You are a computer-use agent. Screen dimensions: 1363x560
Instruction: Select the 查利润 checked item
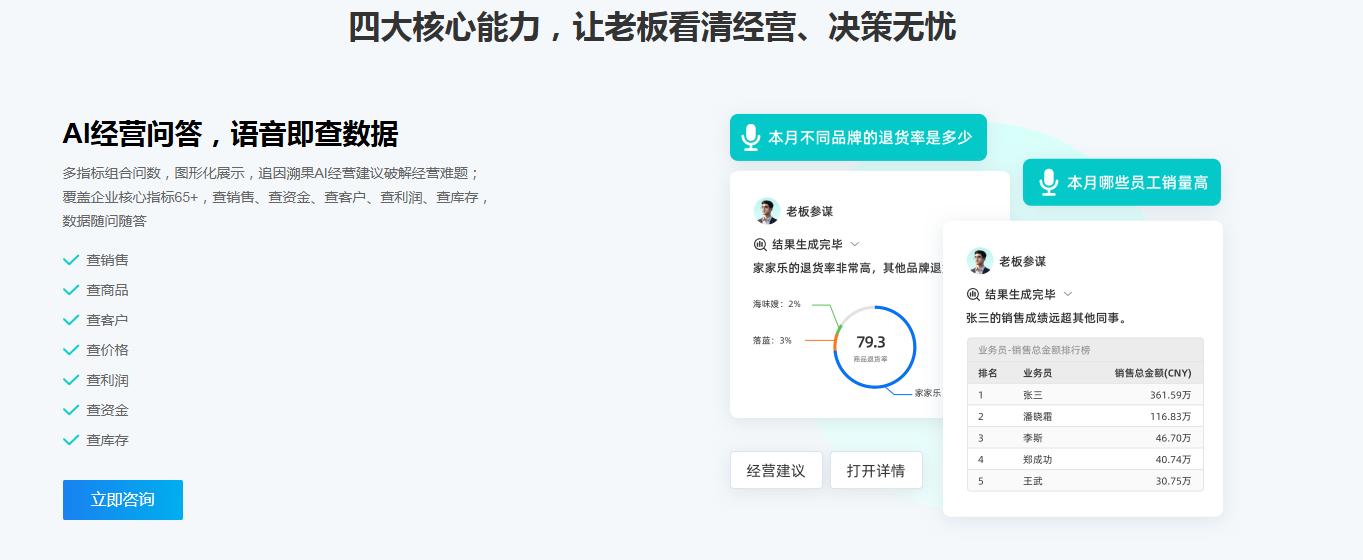point(107,380)
